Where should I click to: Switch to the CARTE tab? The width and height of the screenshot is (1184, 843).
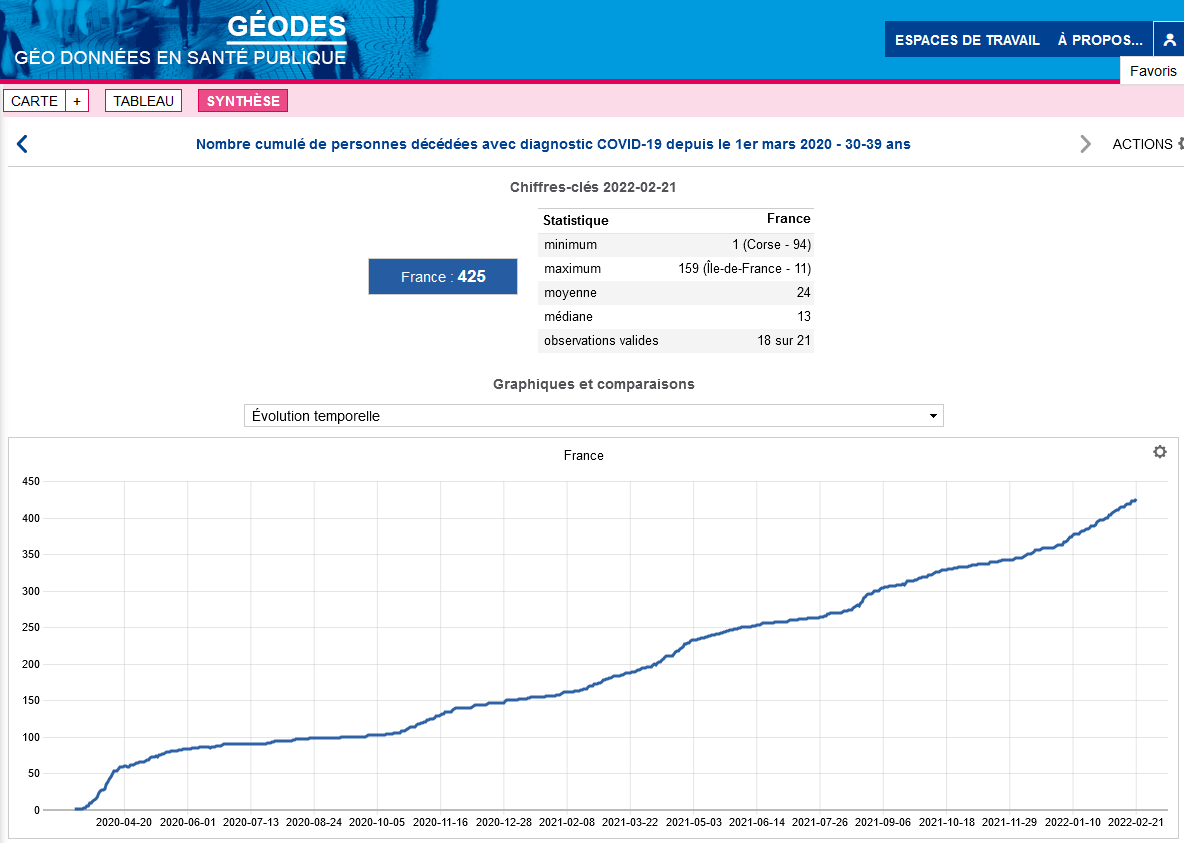(x=35, y=100)
